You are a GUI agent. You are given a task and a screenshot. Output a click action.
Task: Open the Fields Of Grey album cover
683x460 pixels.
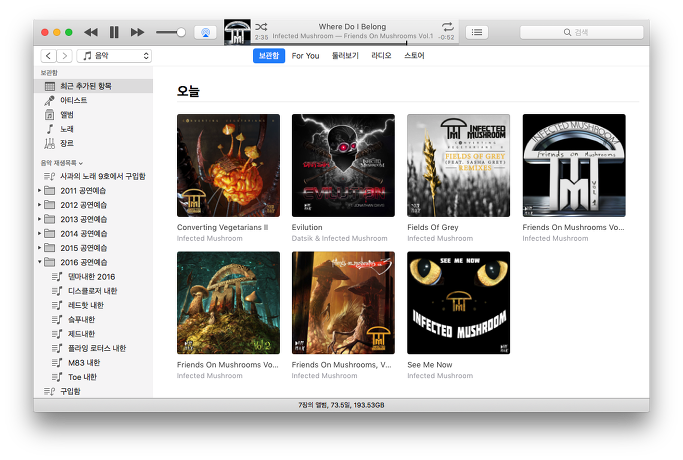coord(459,166)
